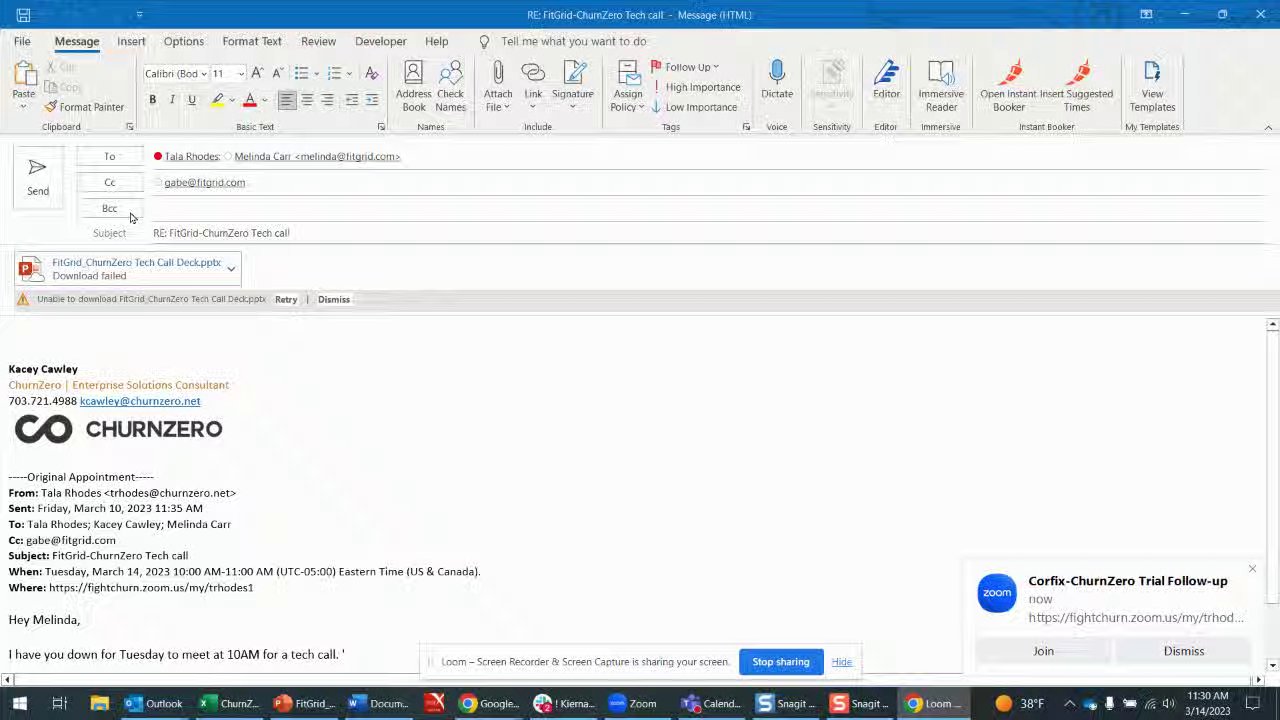This screenshot has width=1280, height=720.
Task: Dismiss the download failed warning
Action: [x=334, y=299]
